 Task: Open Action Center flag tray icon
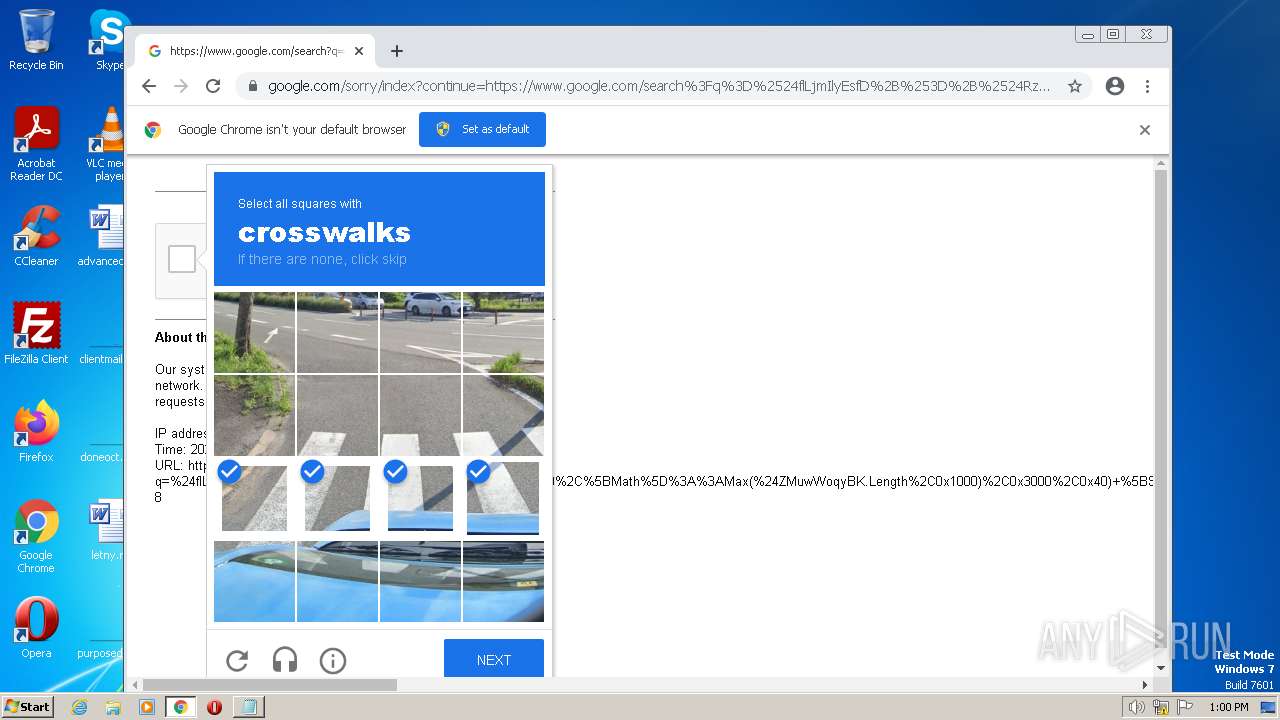1185,707
